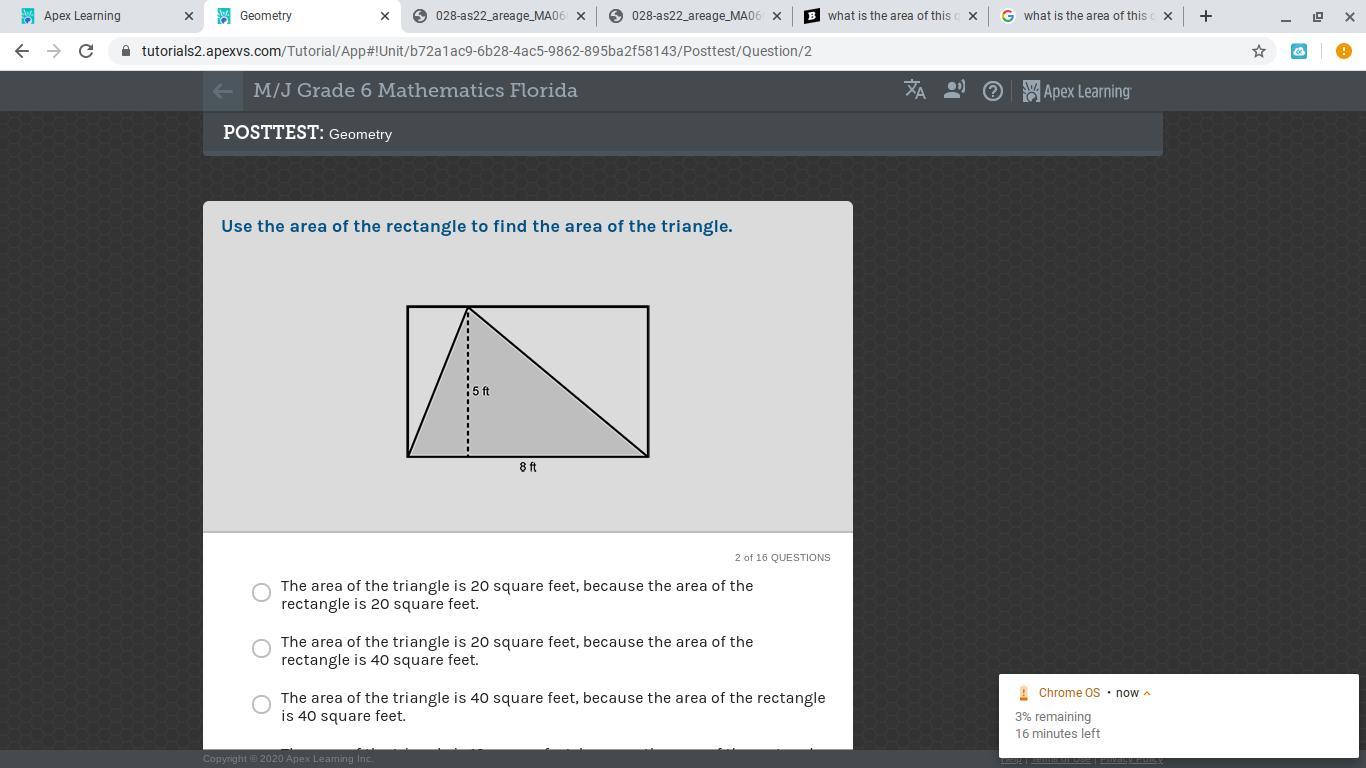
Task: Close the Brainly question tab
Action: pyautogui.click(x=972, y=16)
